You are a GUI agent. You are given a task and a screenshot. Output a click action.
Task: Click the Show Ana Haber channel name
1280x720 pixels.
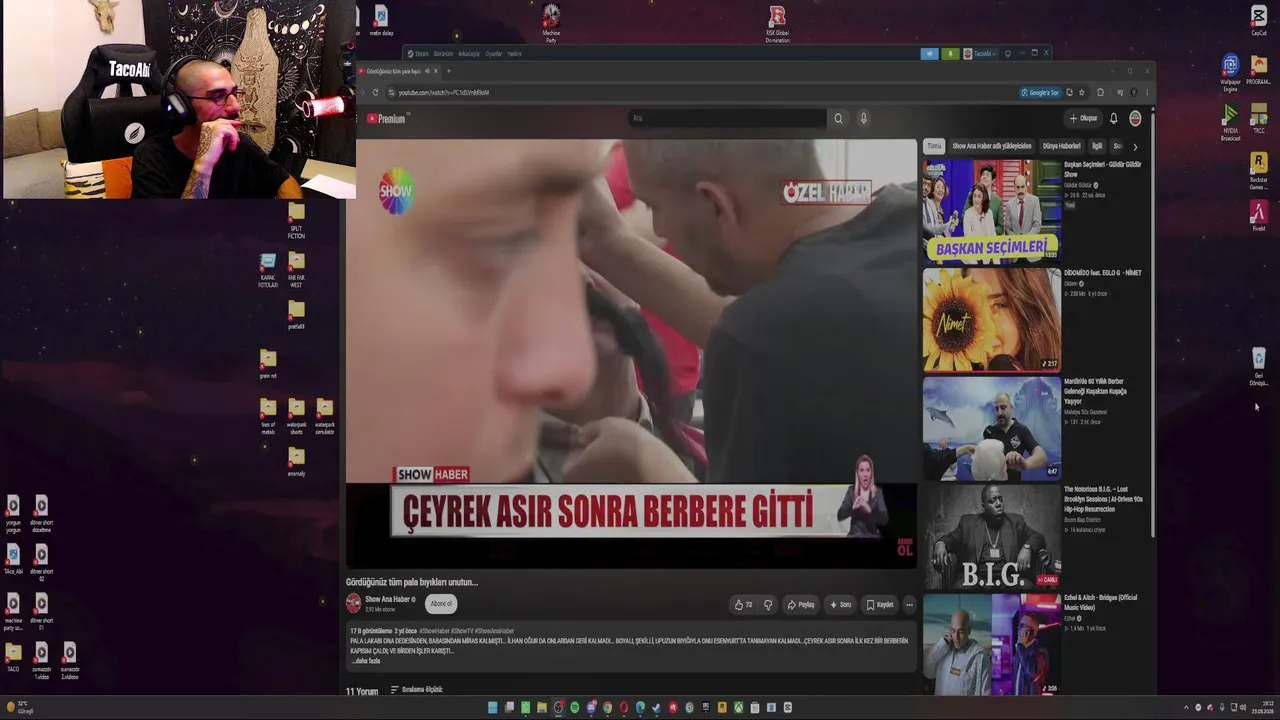387,599
